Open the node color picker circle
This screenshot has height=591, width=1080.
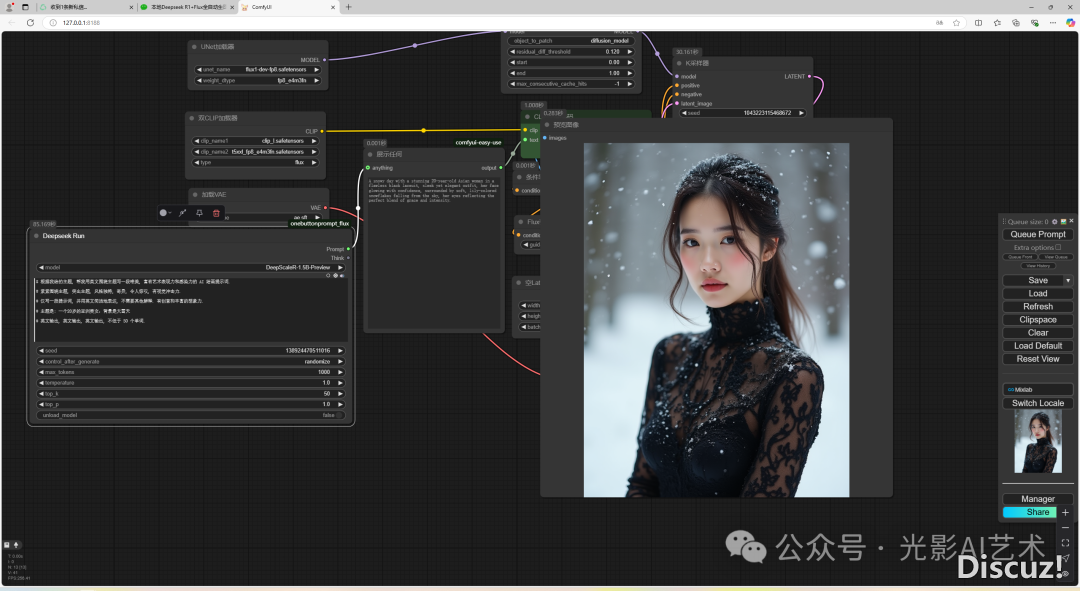coord(163,213)
